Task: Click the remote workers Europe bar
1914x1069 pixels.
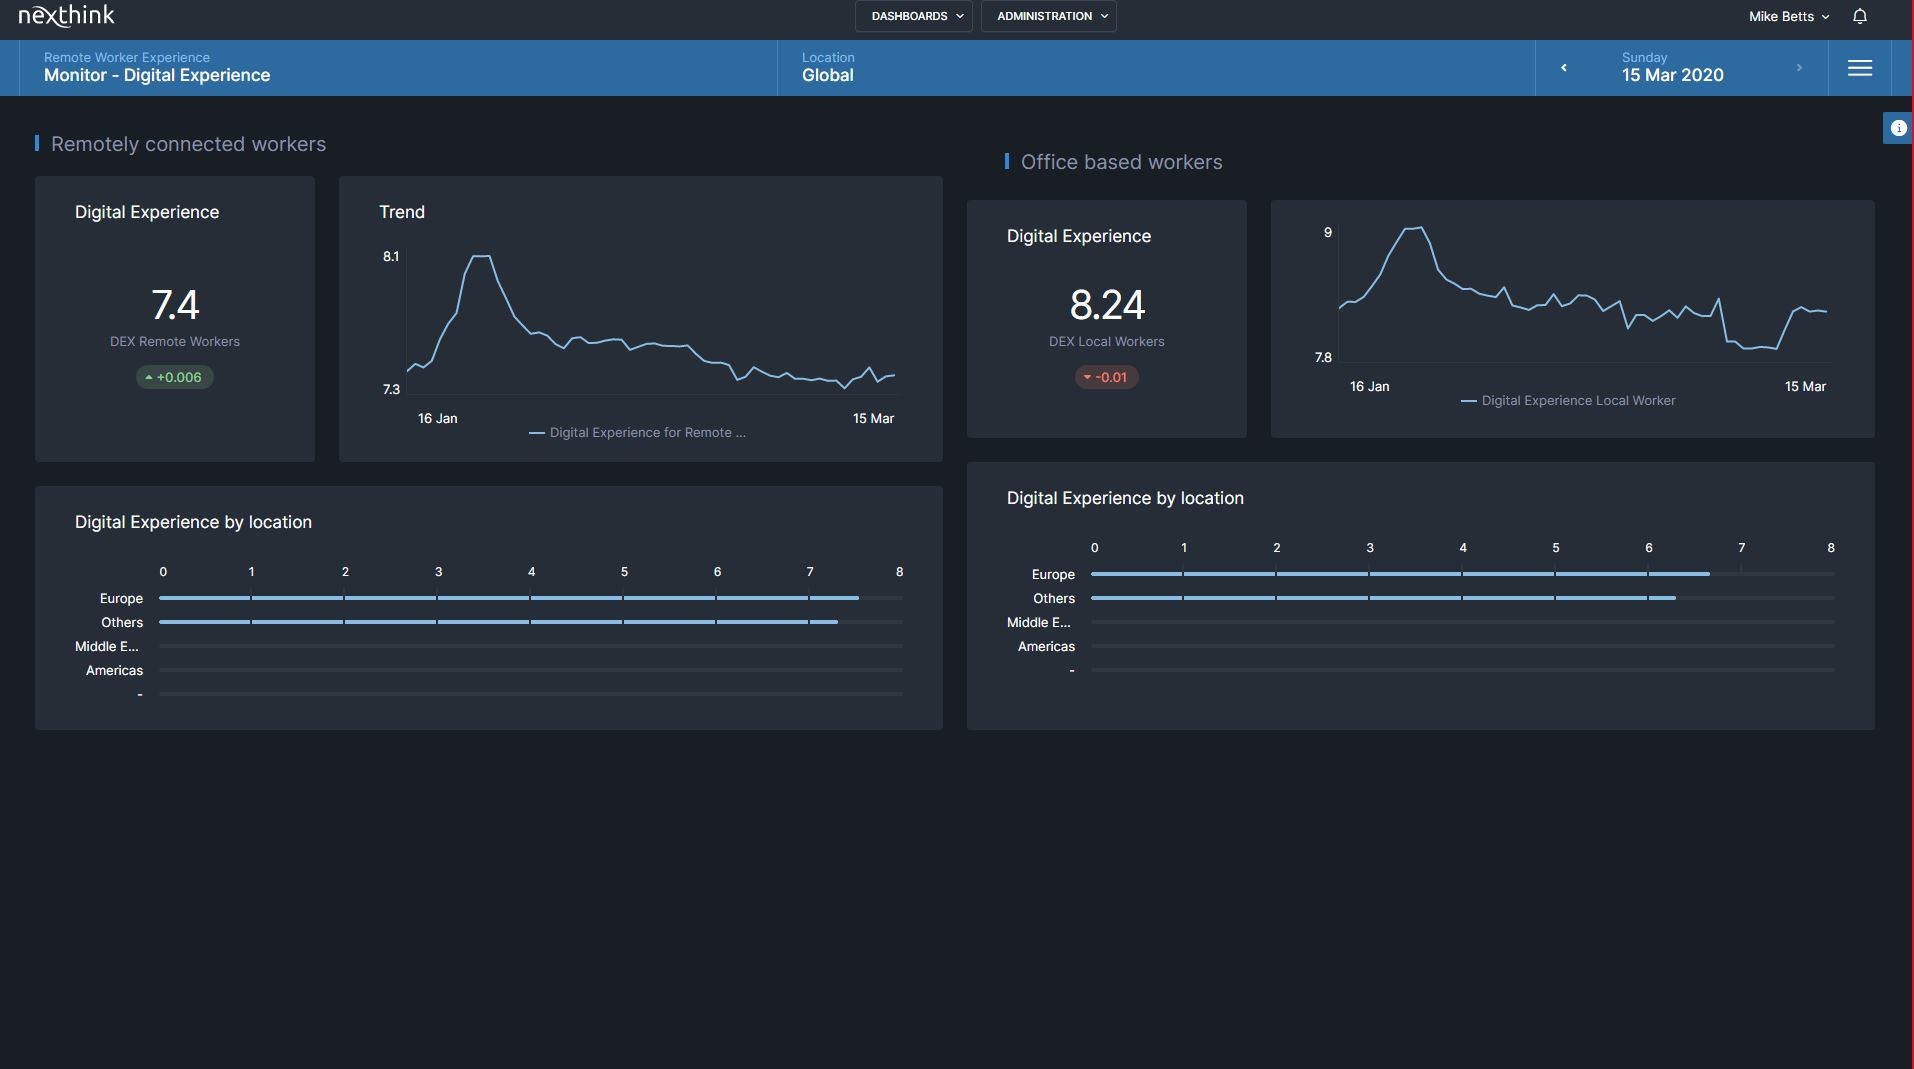Action: click(x=508, y=598)
